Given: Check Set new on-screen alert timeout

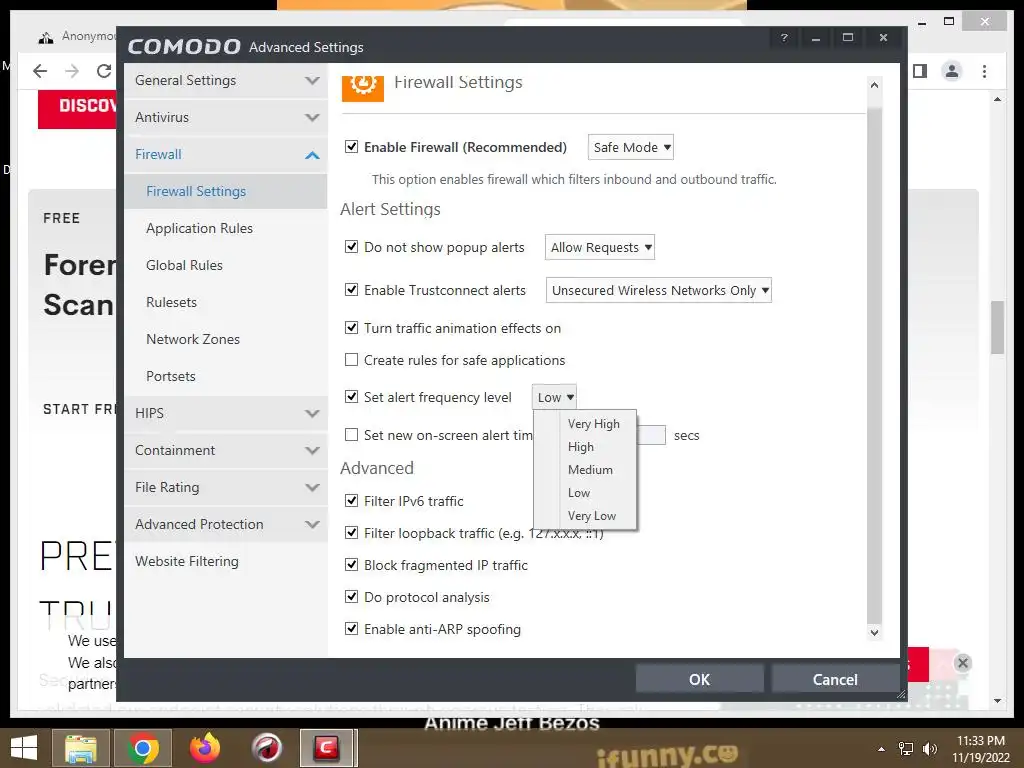Looking at the screenshot, I should click(351, 434).
